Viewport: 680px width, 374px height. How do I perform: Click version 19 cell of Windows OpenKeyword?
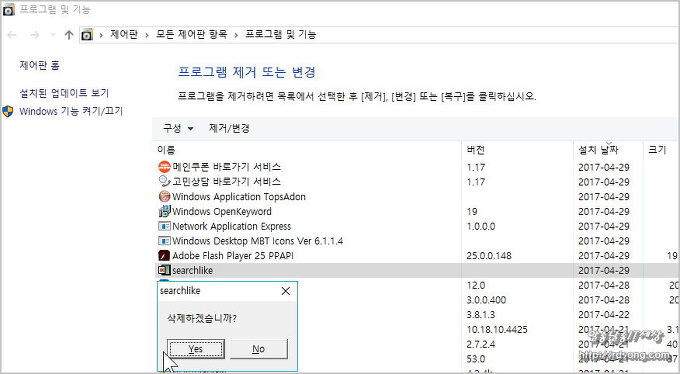pos(472,211)
